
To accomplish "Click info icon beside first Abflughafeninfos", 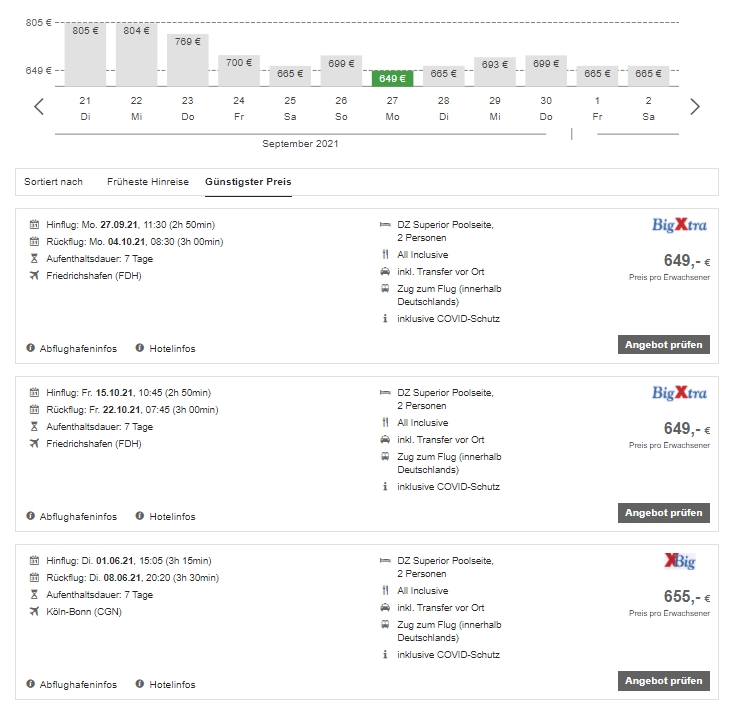I will (31, 348).
